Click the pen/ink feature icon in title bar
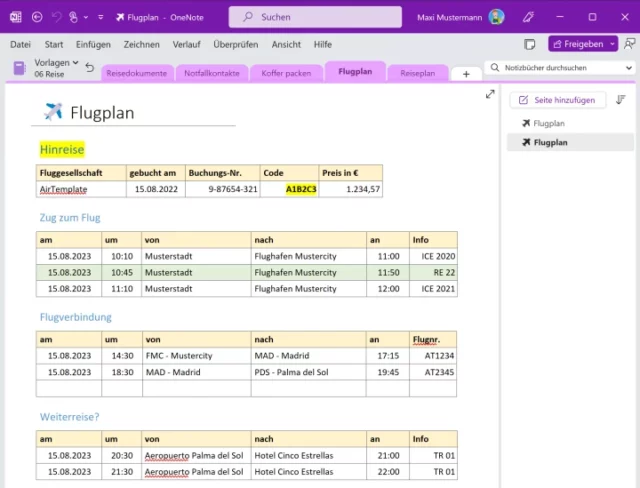The height and width of the screenshot is (488, 640). pos(528,17)
